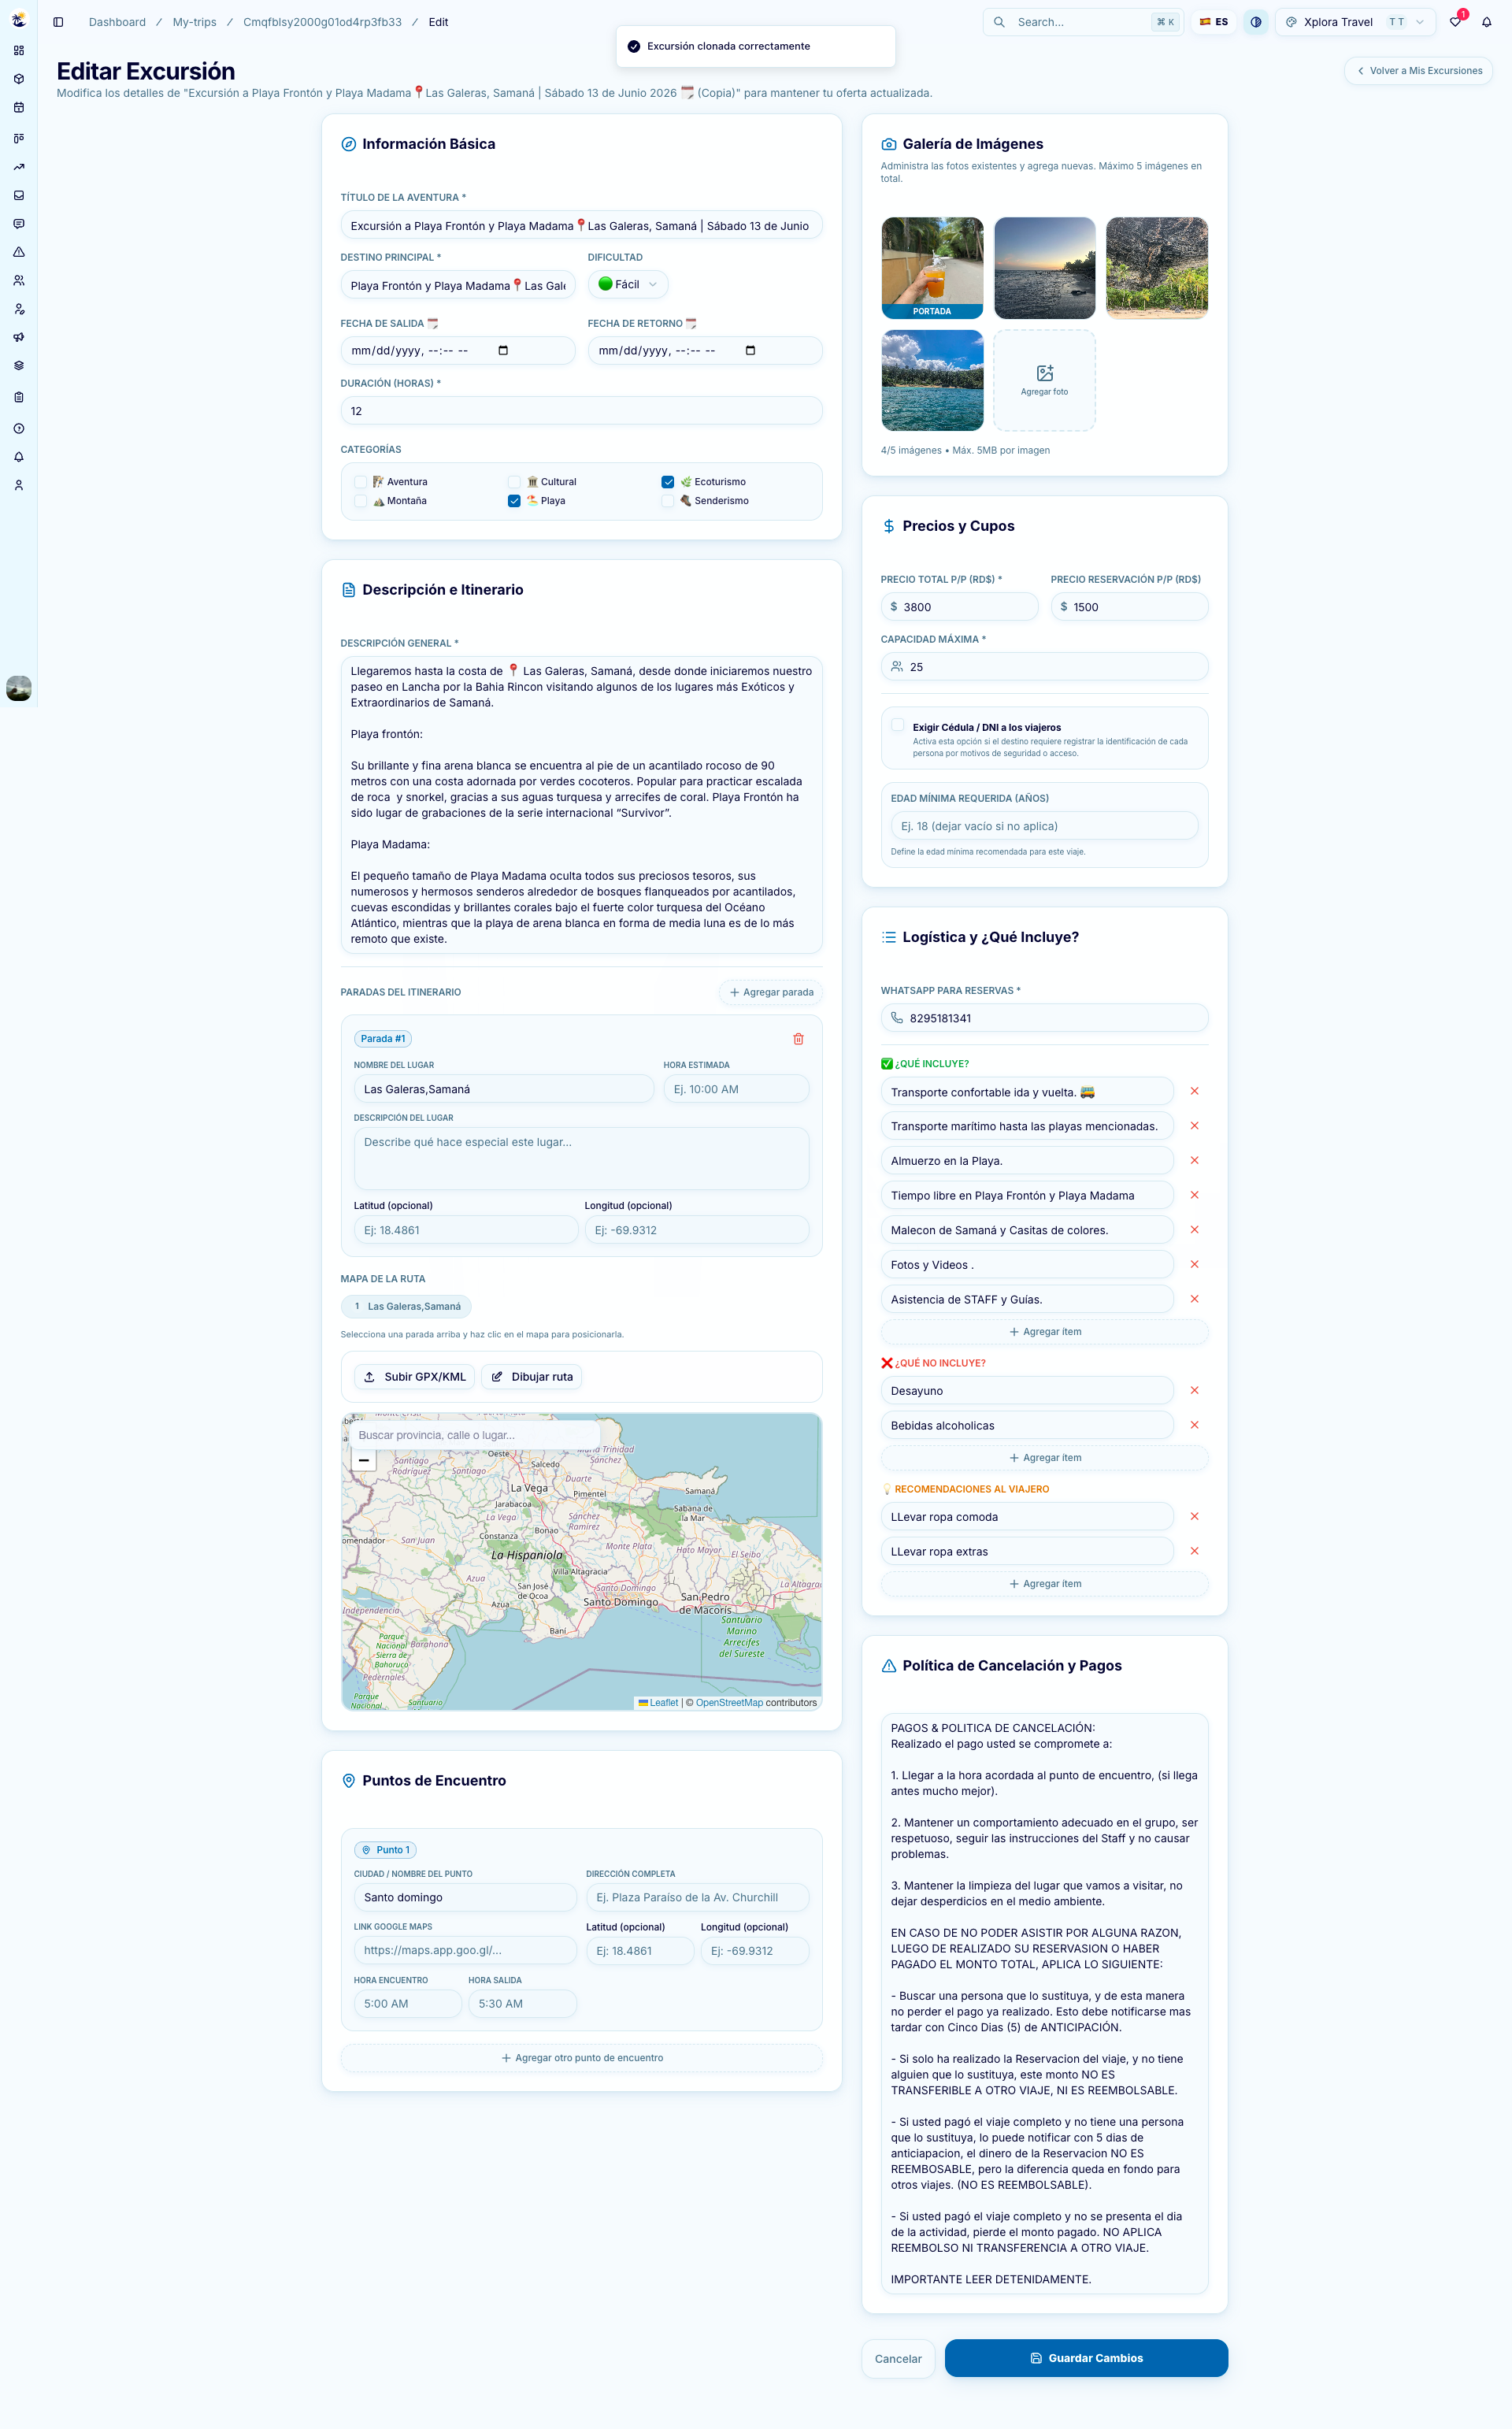Open the kanban board icon in sidebar
The image size is (1512, 2429).
coord(19,138)
